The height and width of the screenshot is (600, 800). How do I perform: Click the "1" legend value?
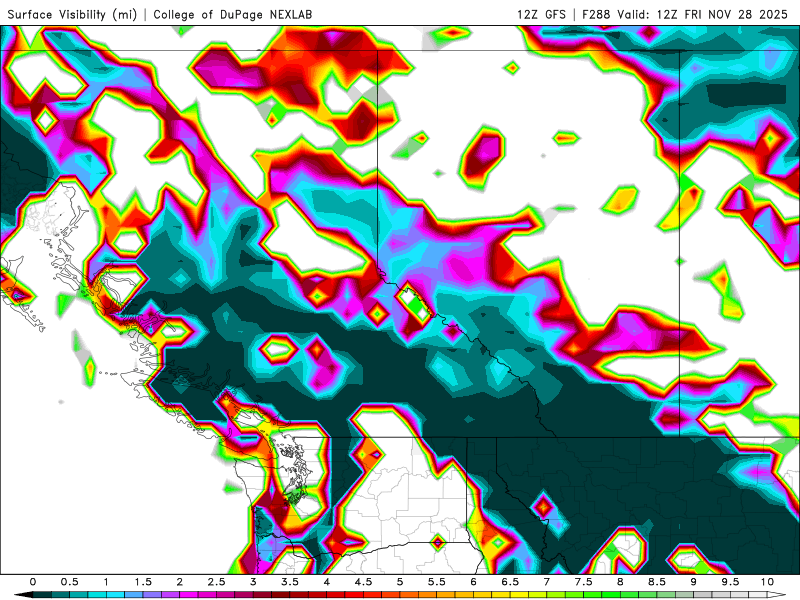(x=106, y=582)
